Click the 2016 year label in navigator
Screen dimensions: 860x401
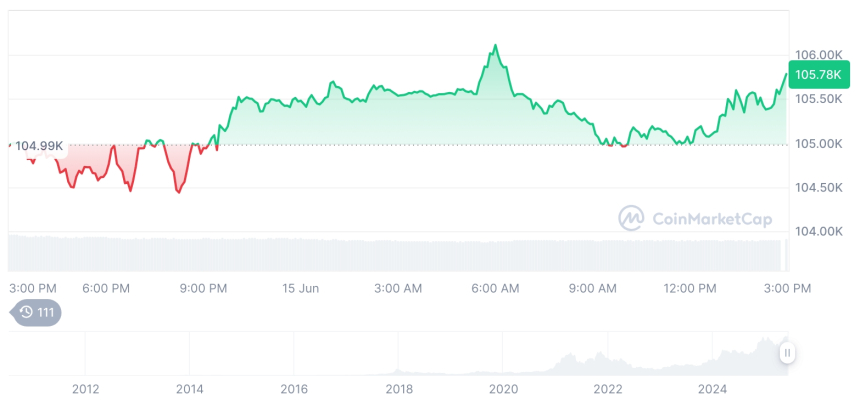pos(294,389)
